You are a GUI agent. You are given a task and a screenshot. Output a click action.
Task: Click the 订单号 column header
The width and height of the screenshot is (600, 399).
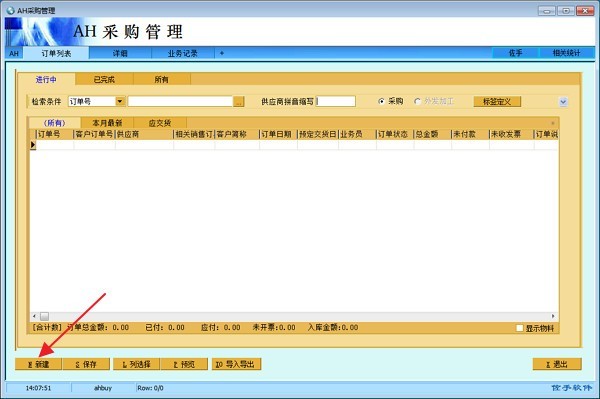54,134
